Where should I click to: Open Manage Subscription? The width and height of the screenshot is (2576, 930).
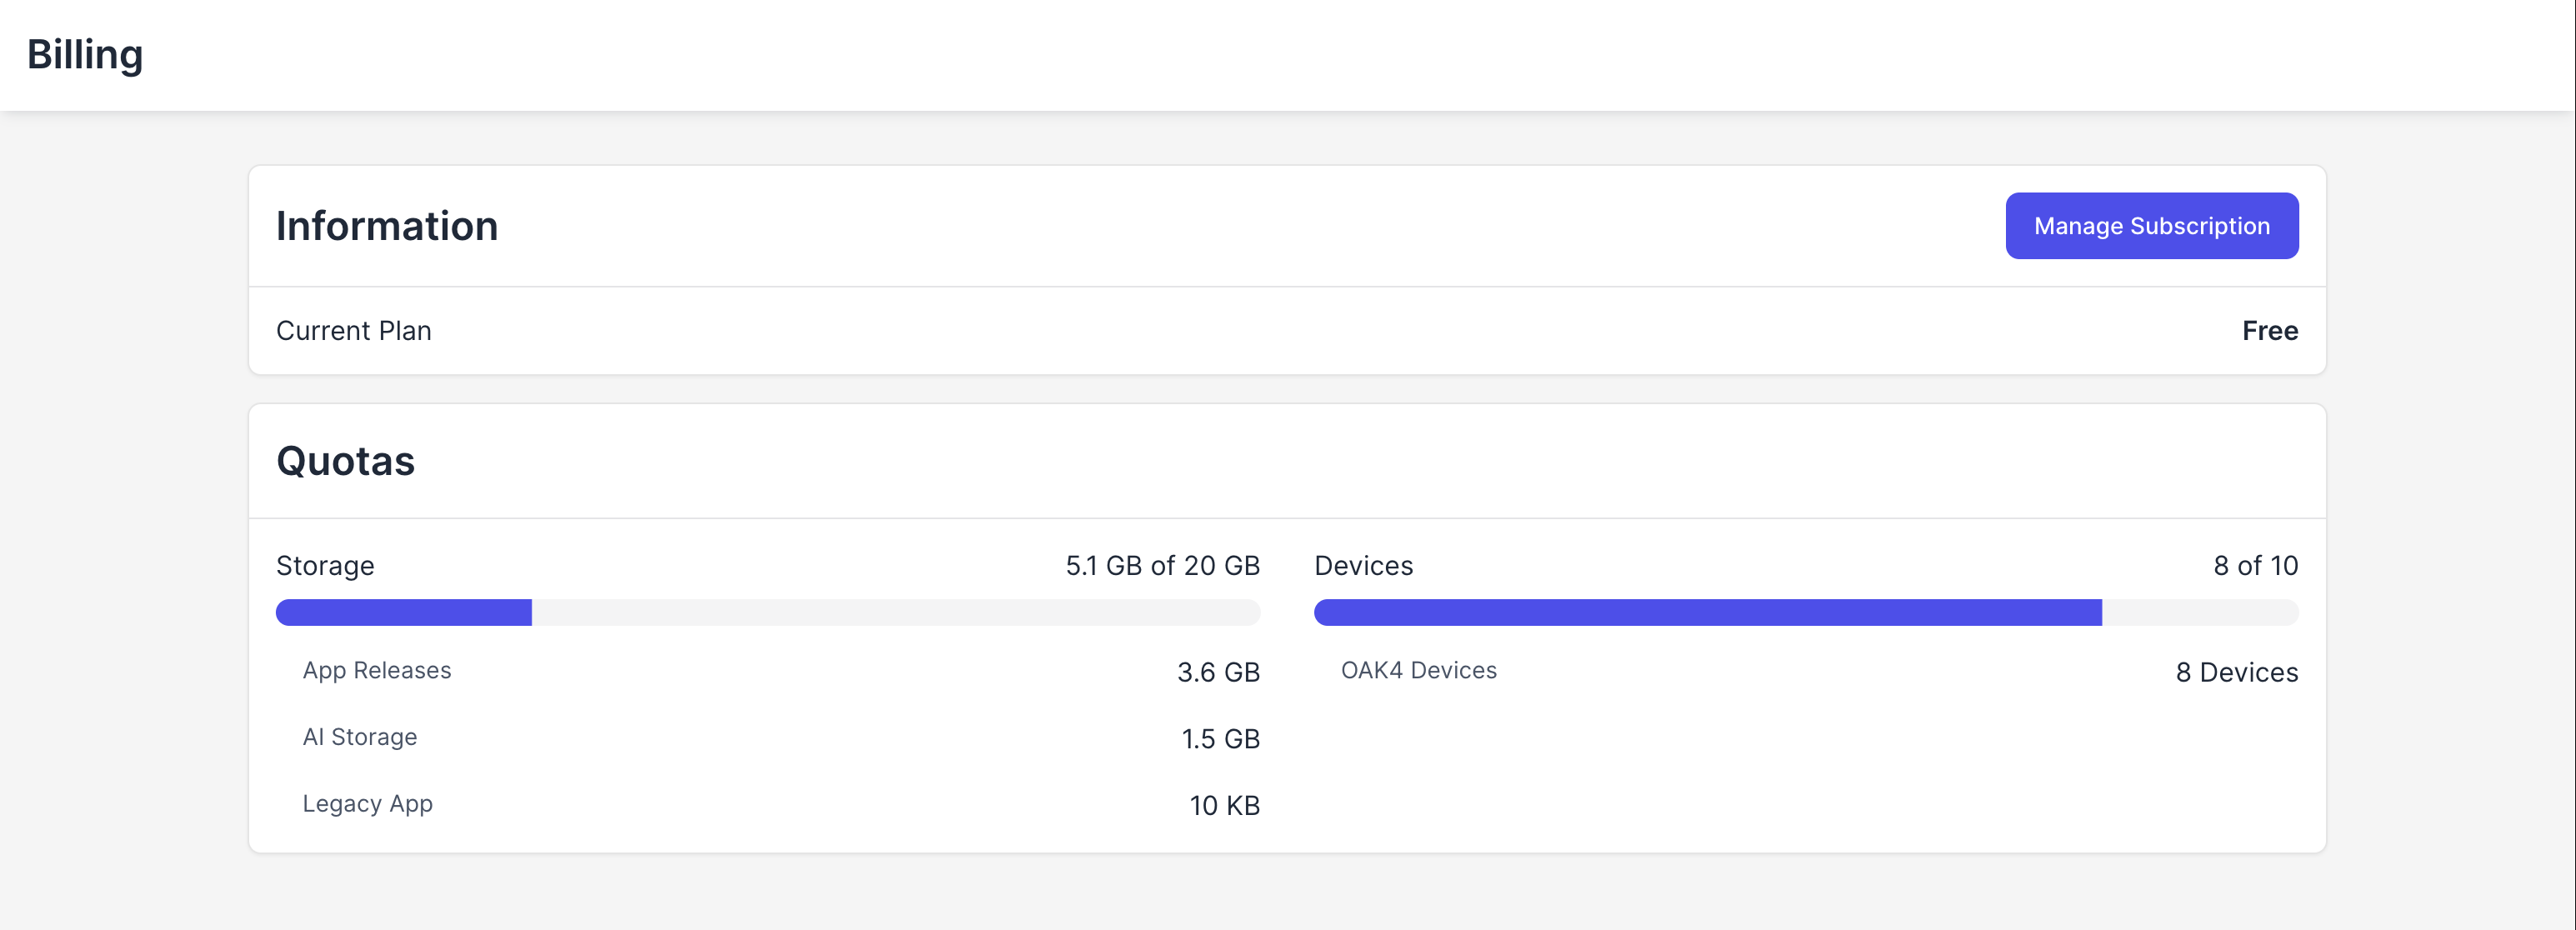click(2151, 226)
